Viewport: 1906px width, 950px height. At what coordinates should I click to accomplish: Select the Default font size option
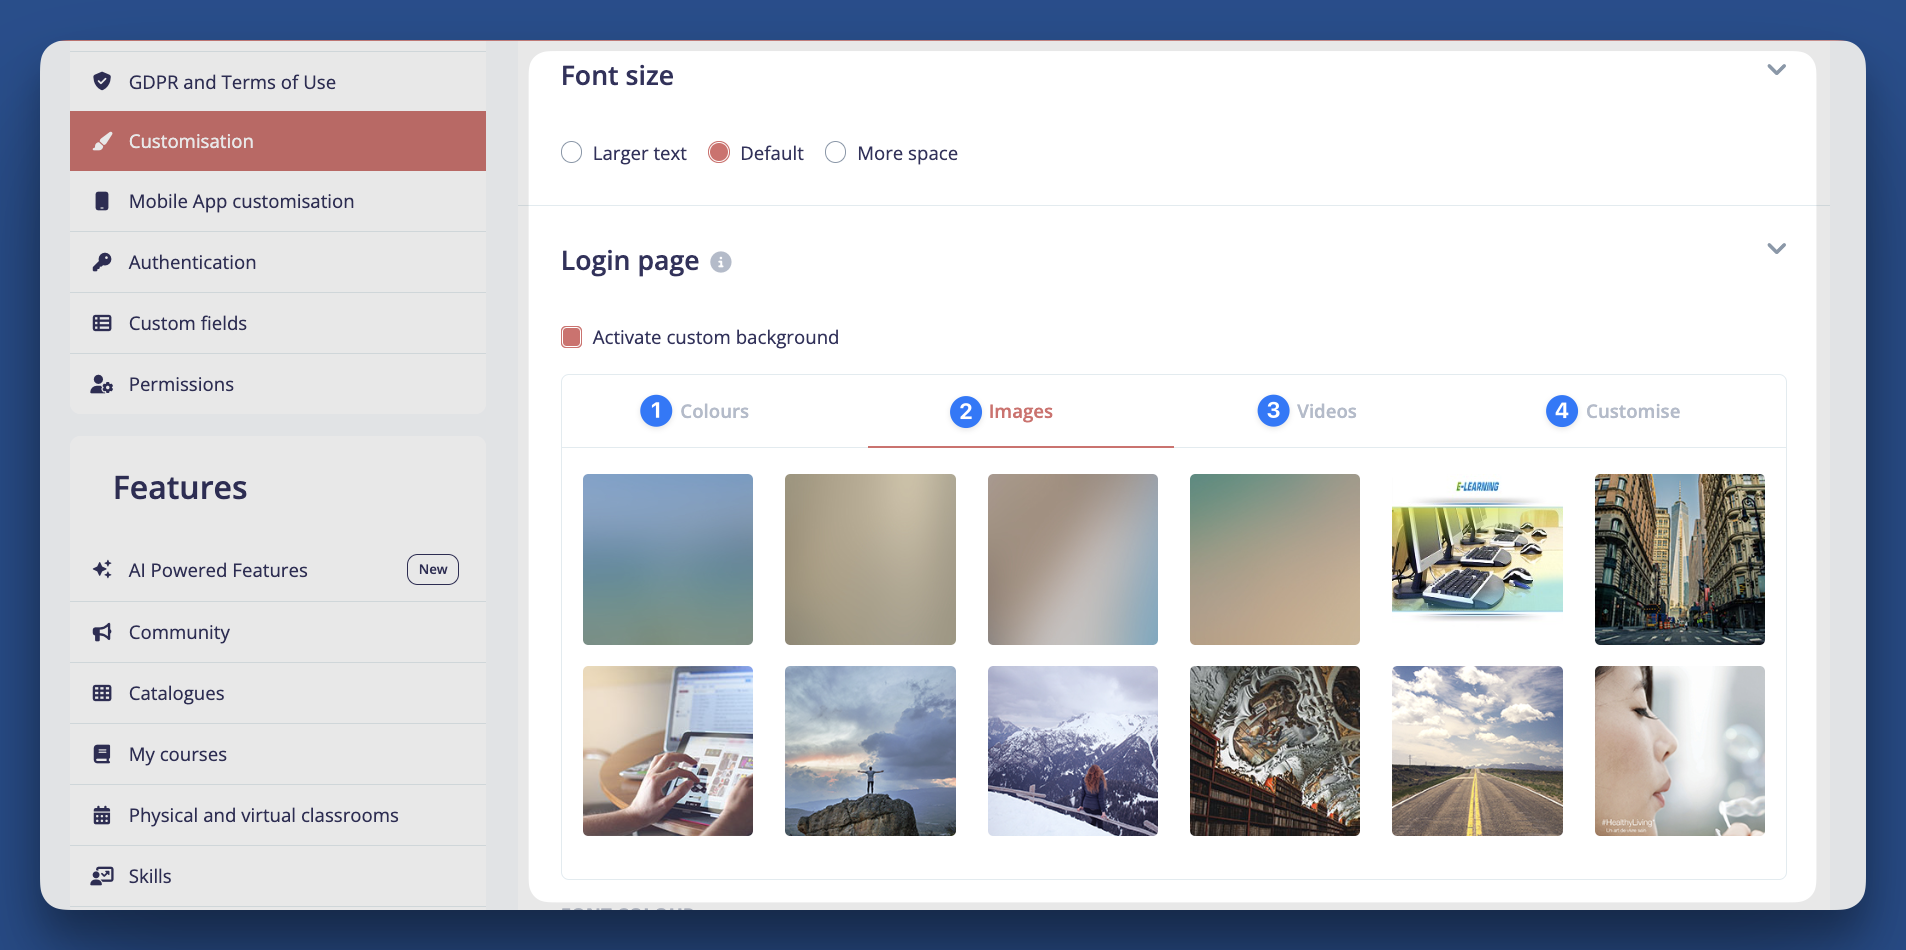point(719,152)
